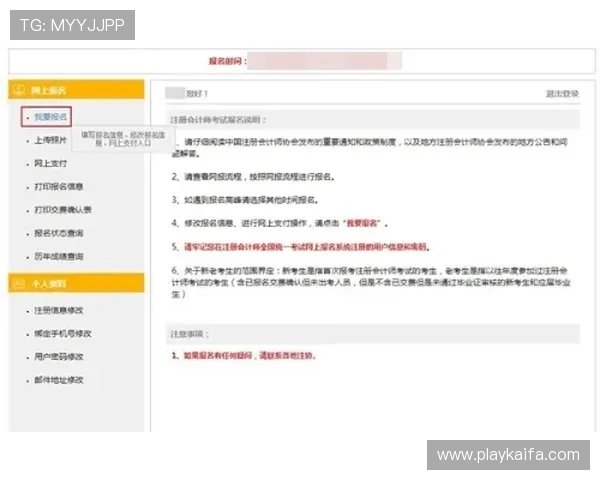Image resolution: width=600 pixels, height=480 pixels.
Task: Click red 我要报名 text in instruction 4
Action: pyautogui.click(x=363, y=223)
